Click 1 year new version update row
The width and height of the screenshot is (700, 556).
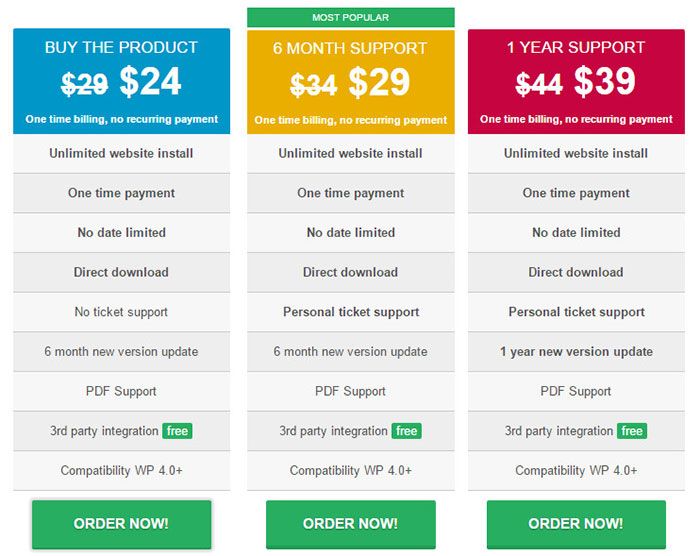576,352
